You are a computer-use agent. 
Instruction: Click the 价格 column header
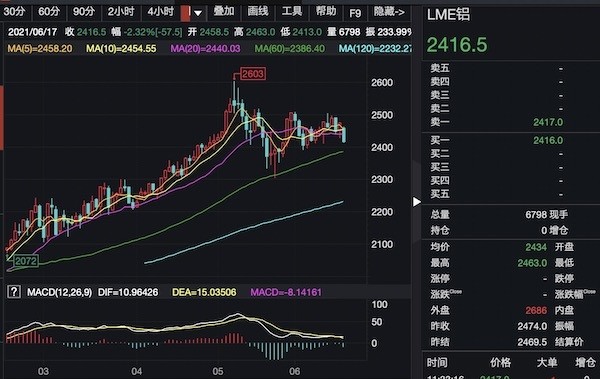pyautogui.click(x=500, y=362)
